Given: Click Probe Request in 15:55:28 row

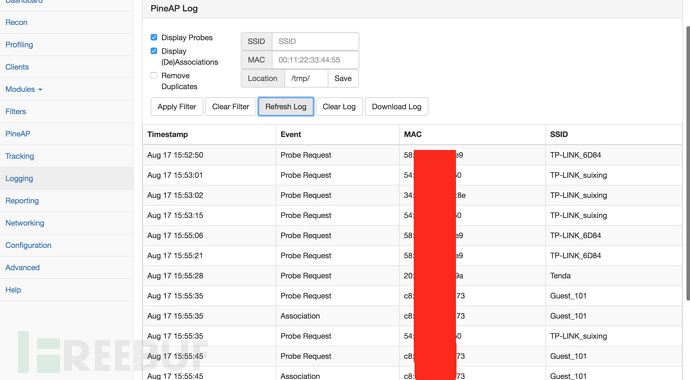Looking at the screenshot, I should (306, 276).
